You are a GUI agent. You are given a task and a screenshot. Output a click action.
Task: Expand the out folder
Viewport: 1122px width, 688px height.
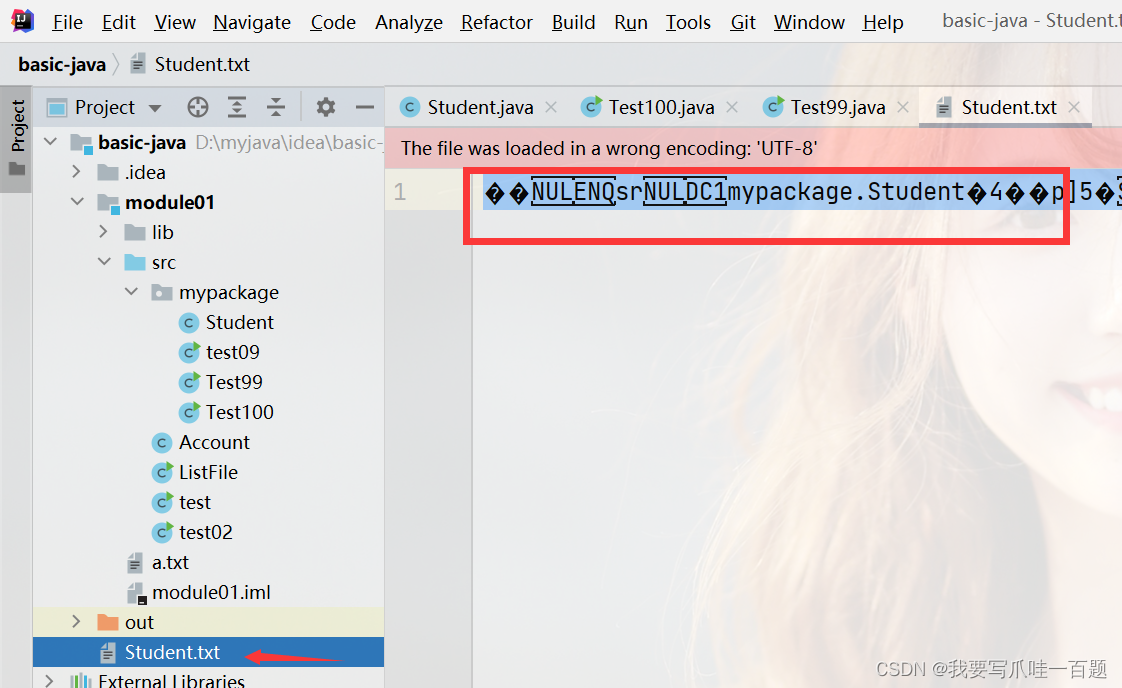coord(77,622)
